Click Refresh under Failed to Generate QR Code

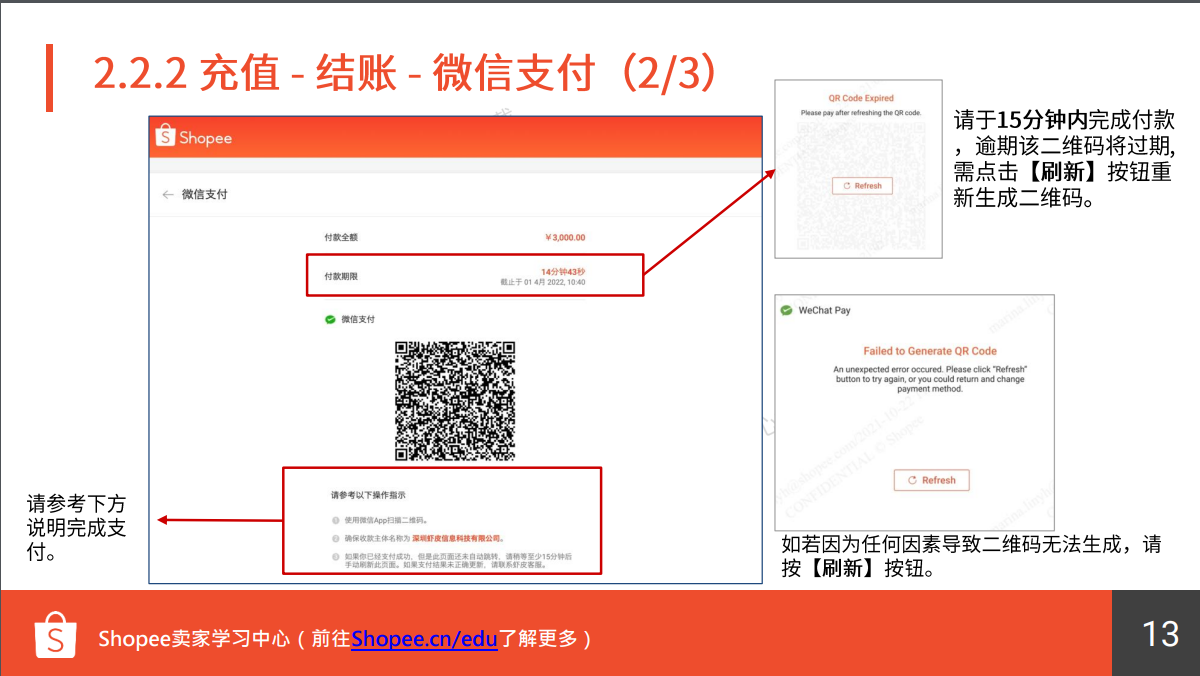point(931,480)
